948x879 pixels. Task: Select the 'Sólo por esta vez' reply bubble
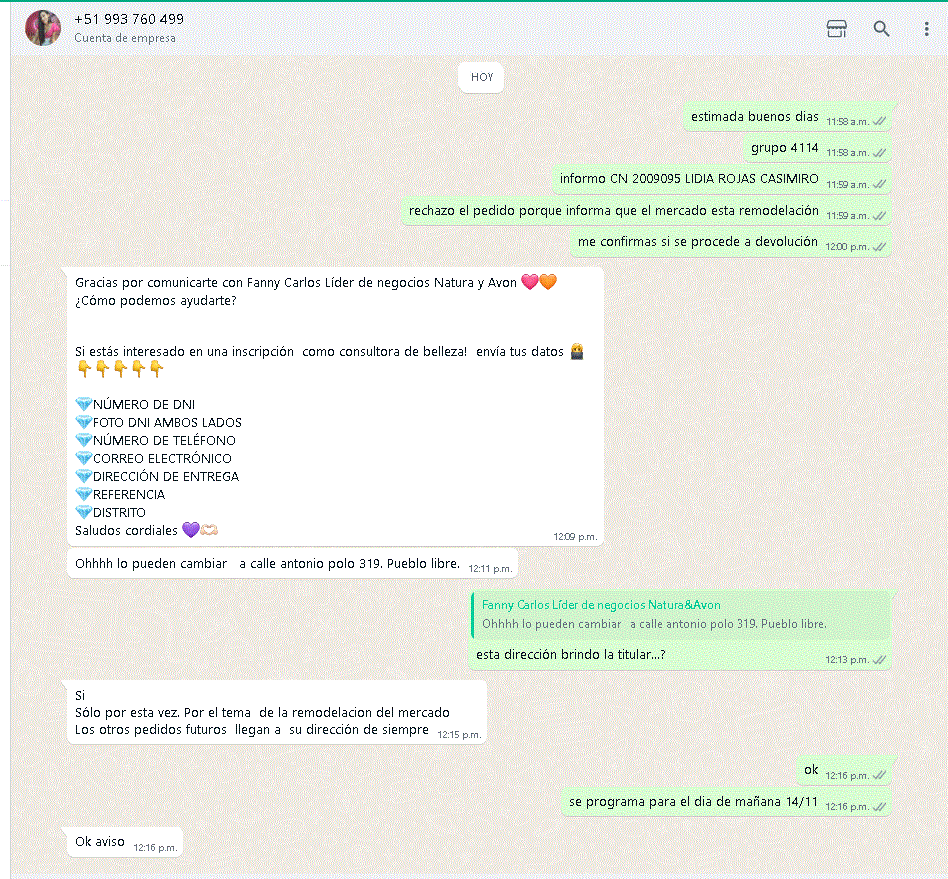(x=277, y=712)
